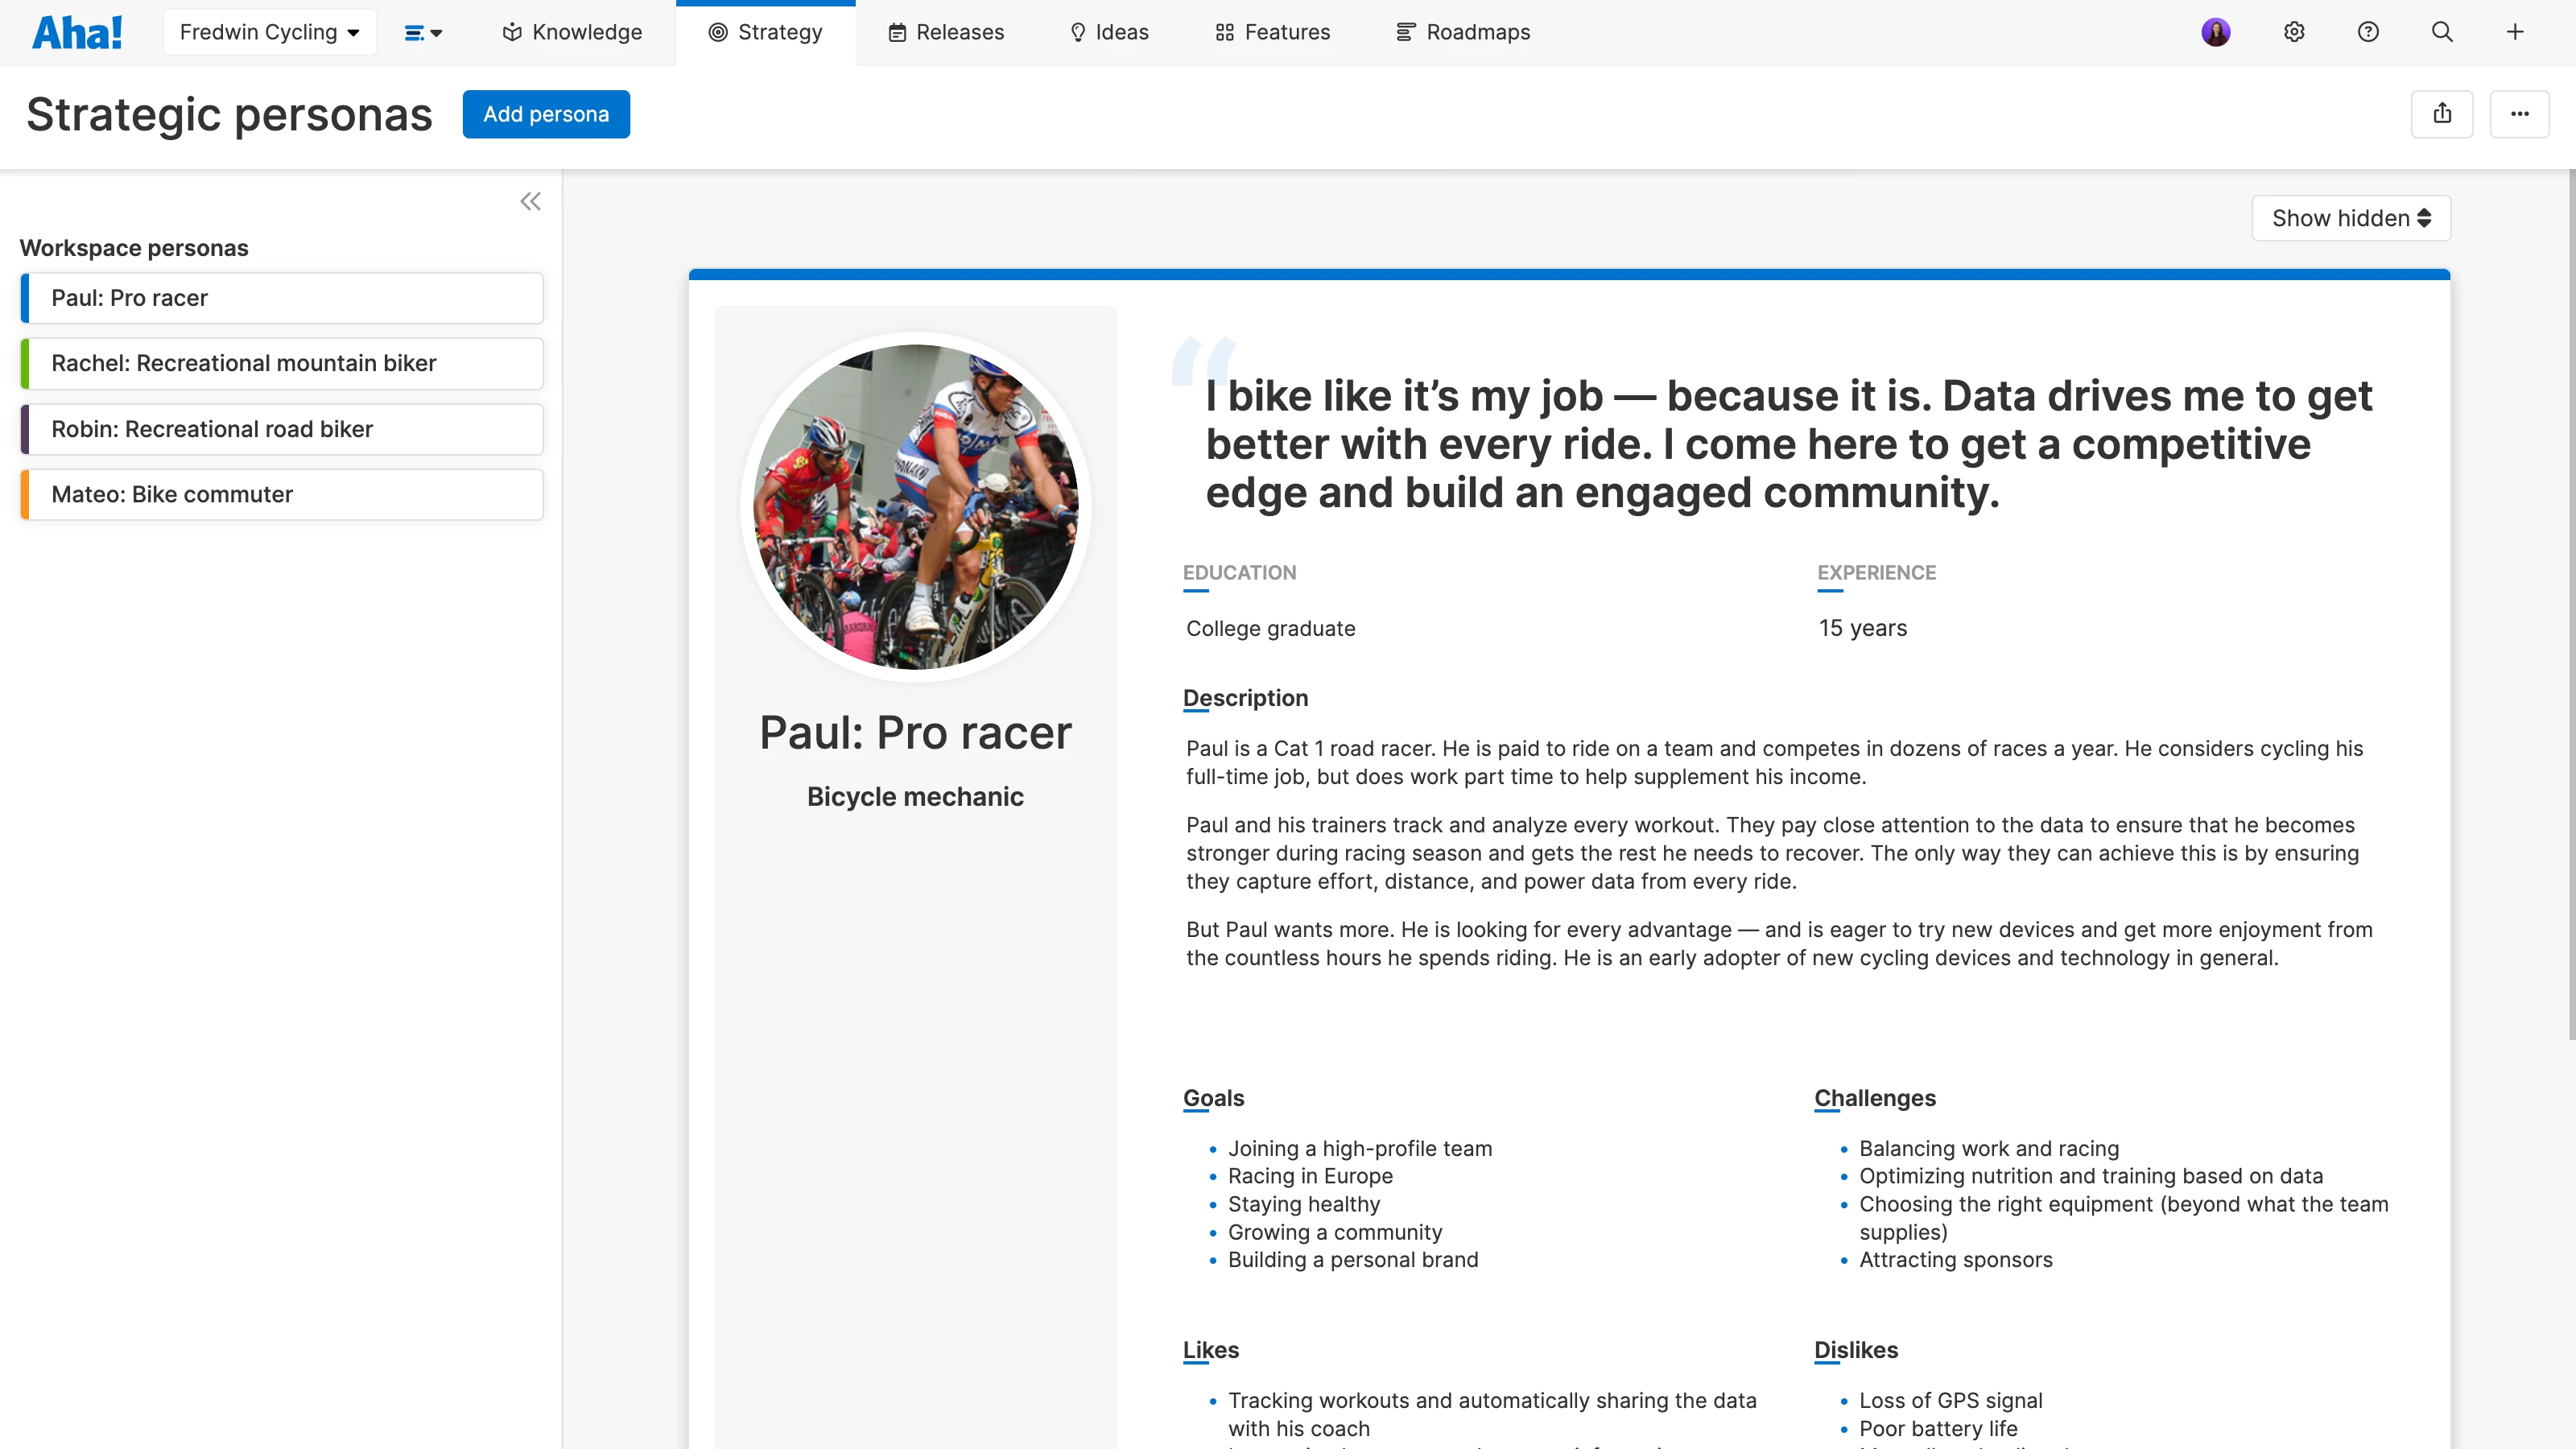Image resolution: width=2576 pixels, height=1449 pixels.
Task: Click the plus add-new icon
Action: click(x=2514, y=32)
